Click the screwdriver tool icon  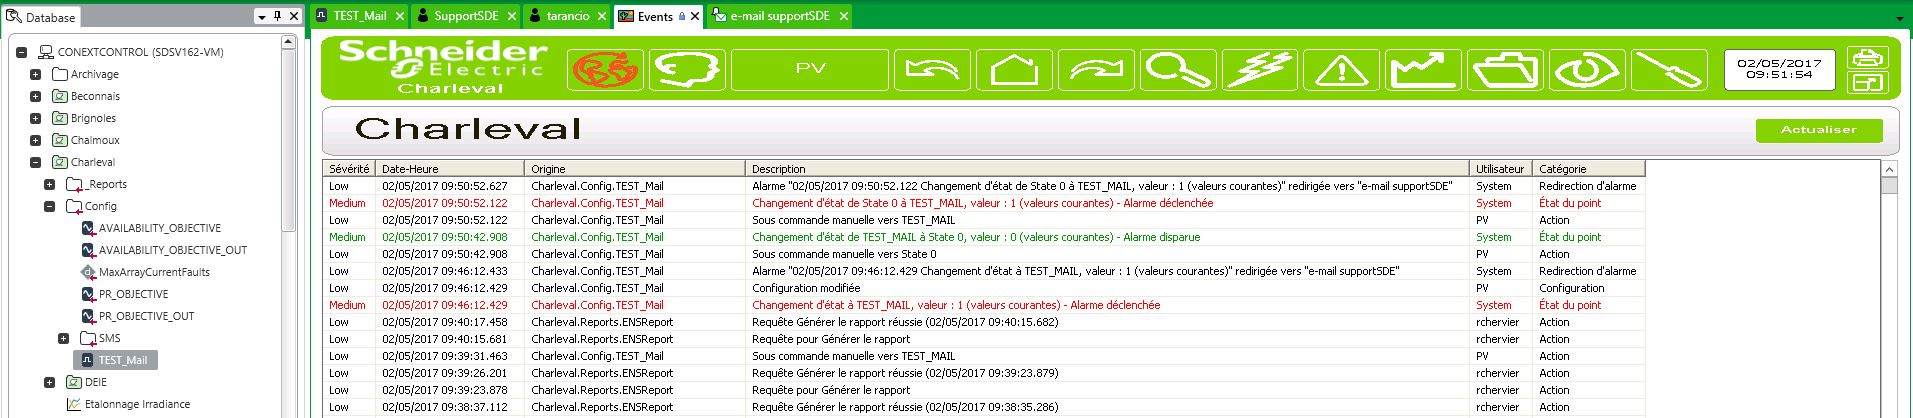click(1668, 70)
